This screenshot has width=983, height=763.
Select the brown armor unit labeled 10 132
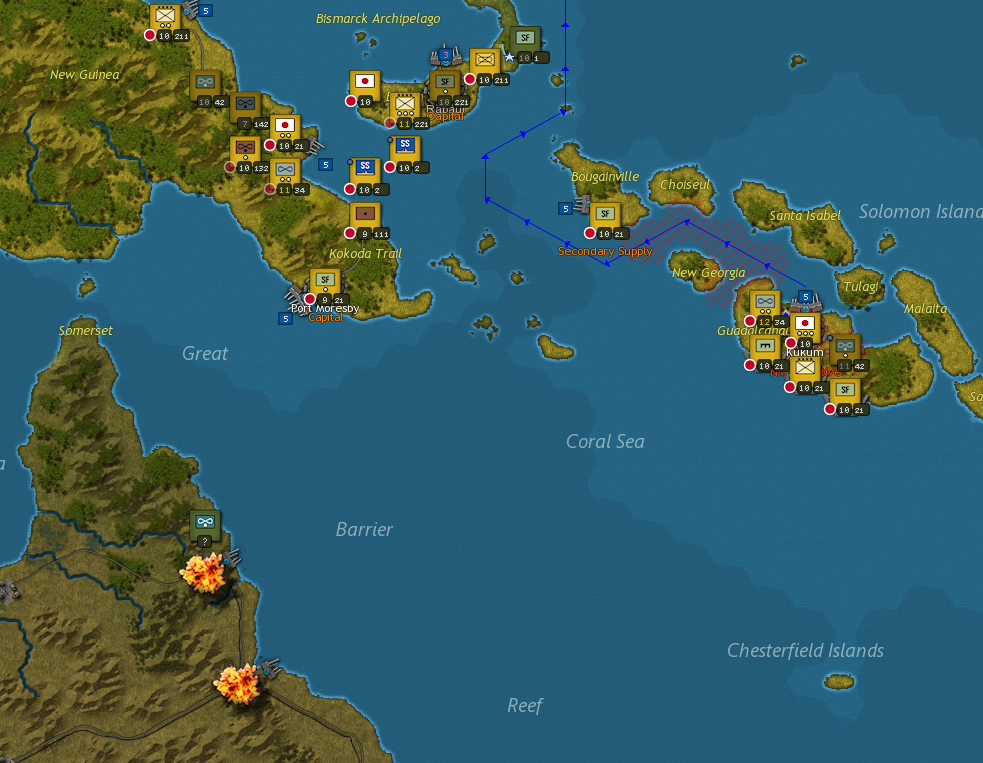[x=245, y=152]
